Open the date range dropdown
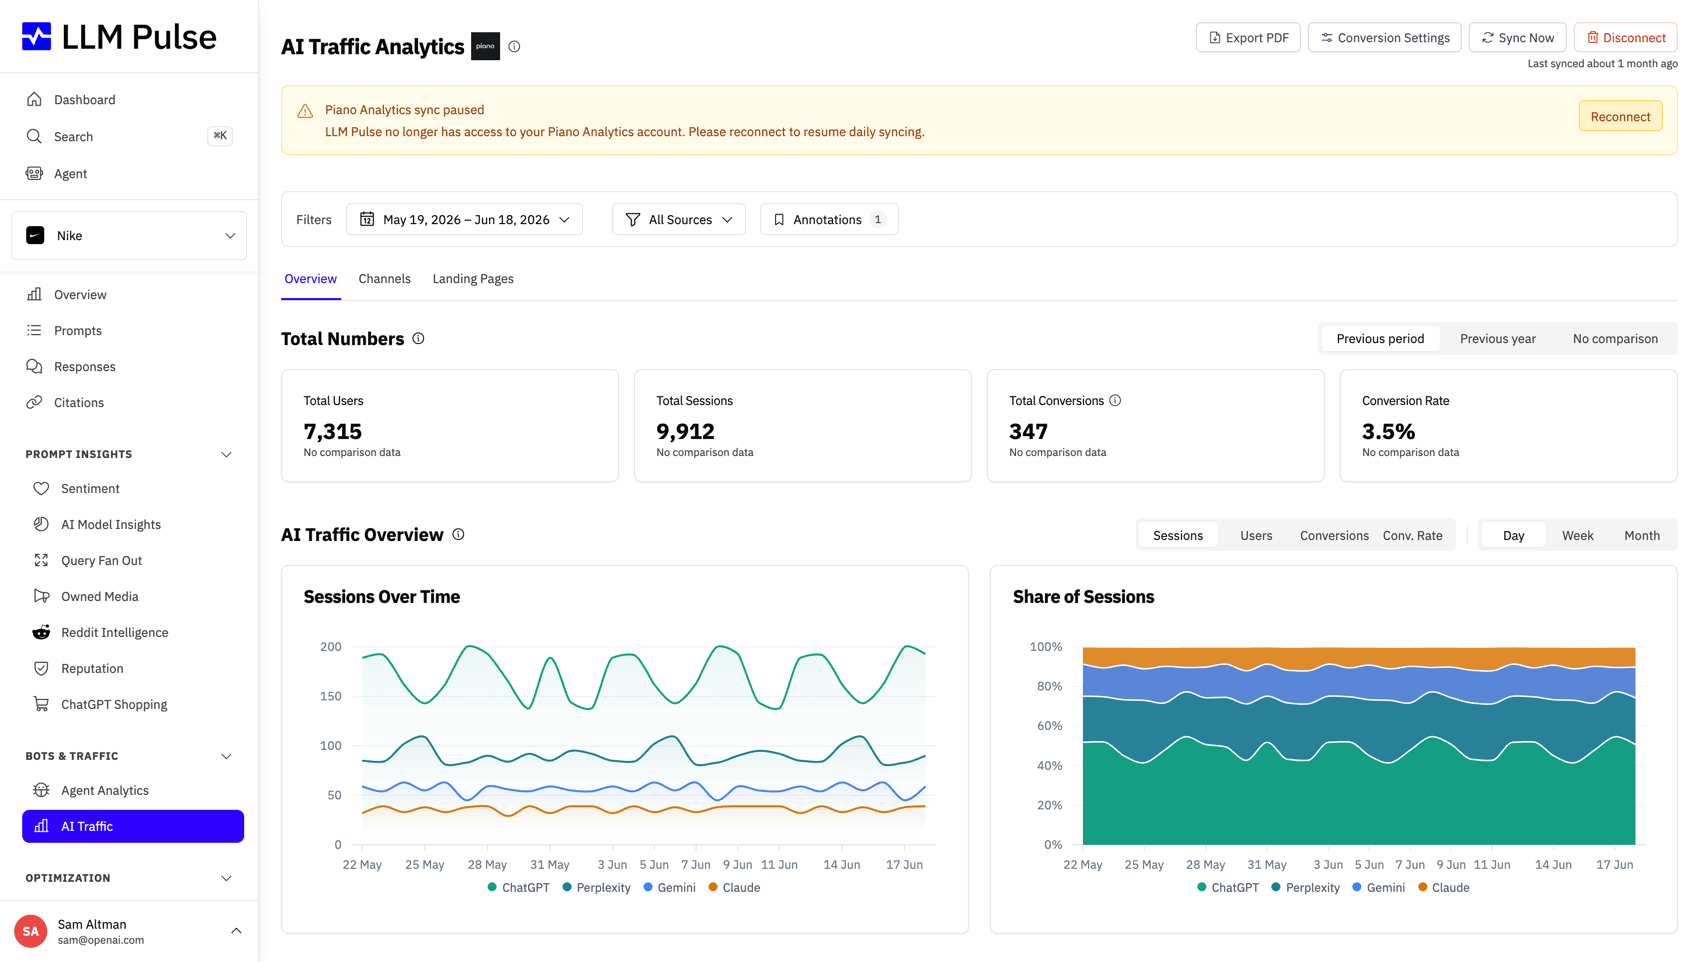Viewport: 1700px width, 962px height. tap(464, 219)
